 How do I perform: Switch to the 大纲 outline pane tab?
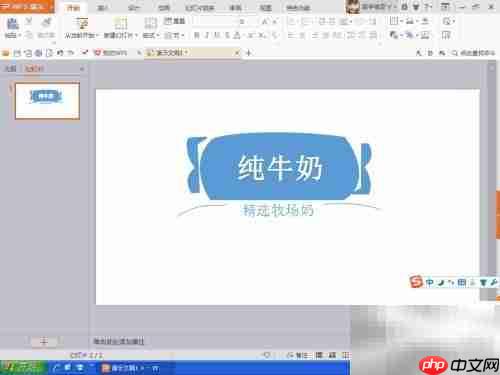pos(10,69)
